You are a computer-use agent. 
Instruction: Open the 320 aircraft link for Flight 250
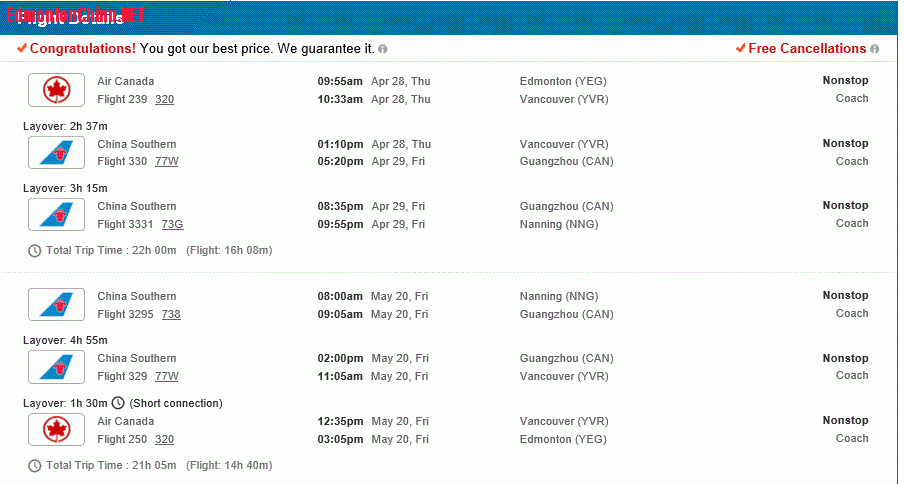click(164, 439)
